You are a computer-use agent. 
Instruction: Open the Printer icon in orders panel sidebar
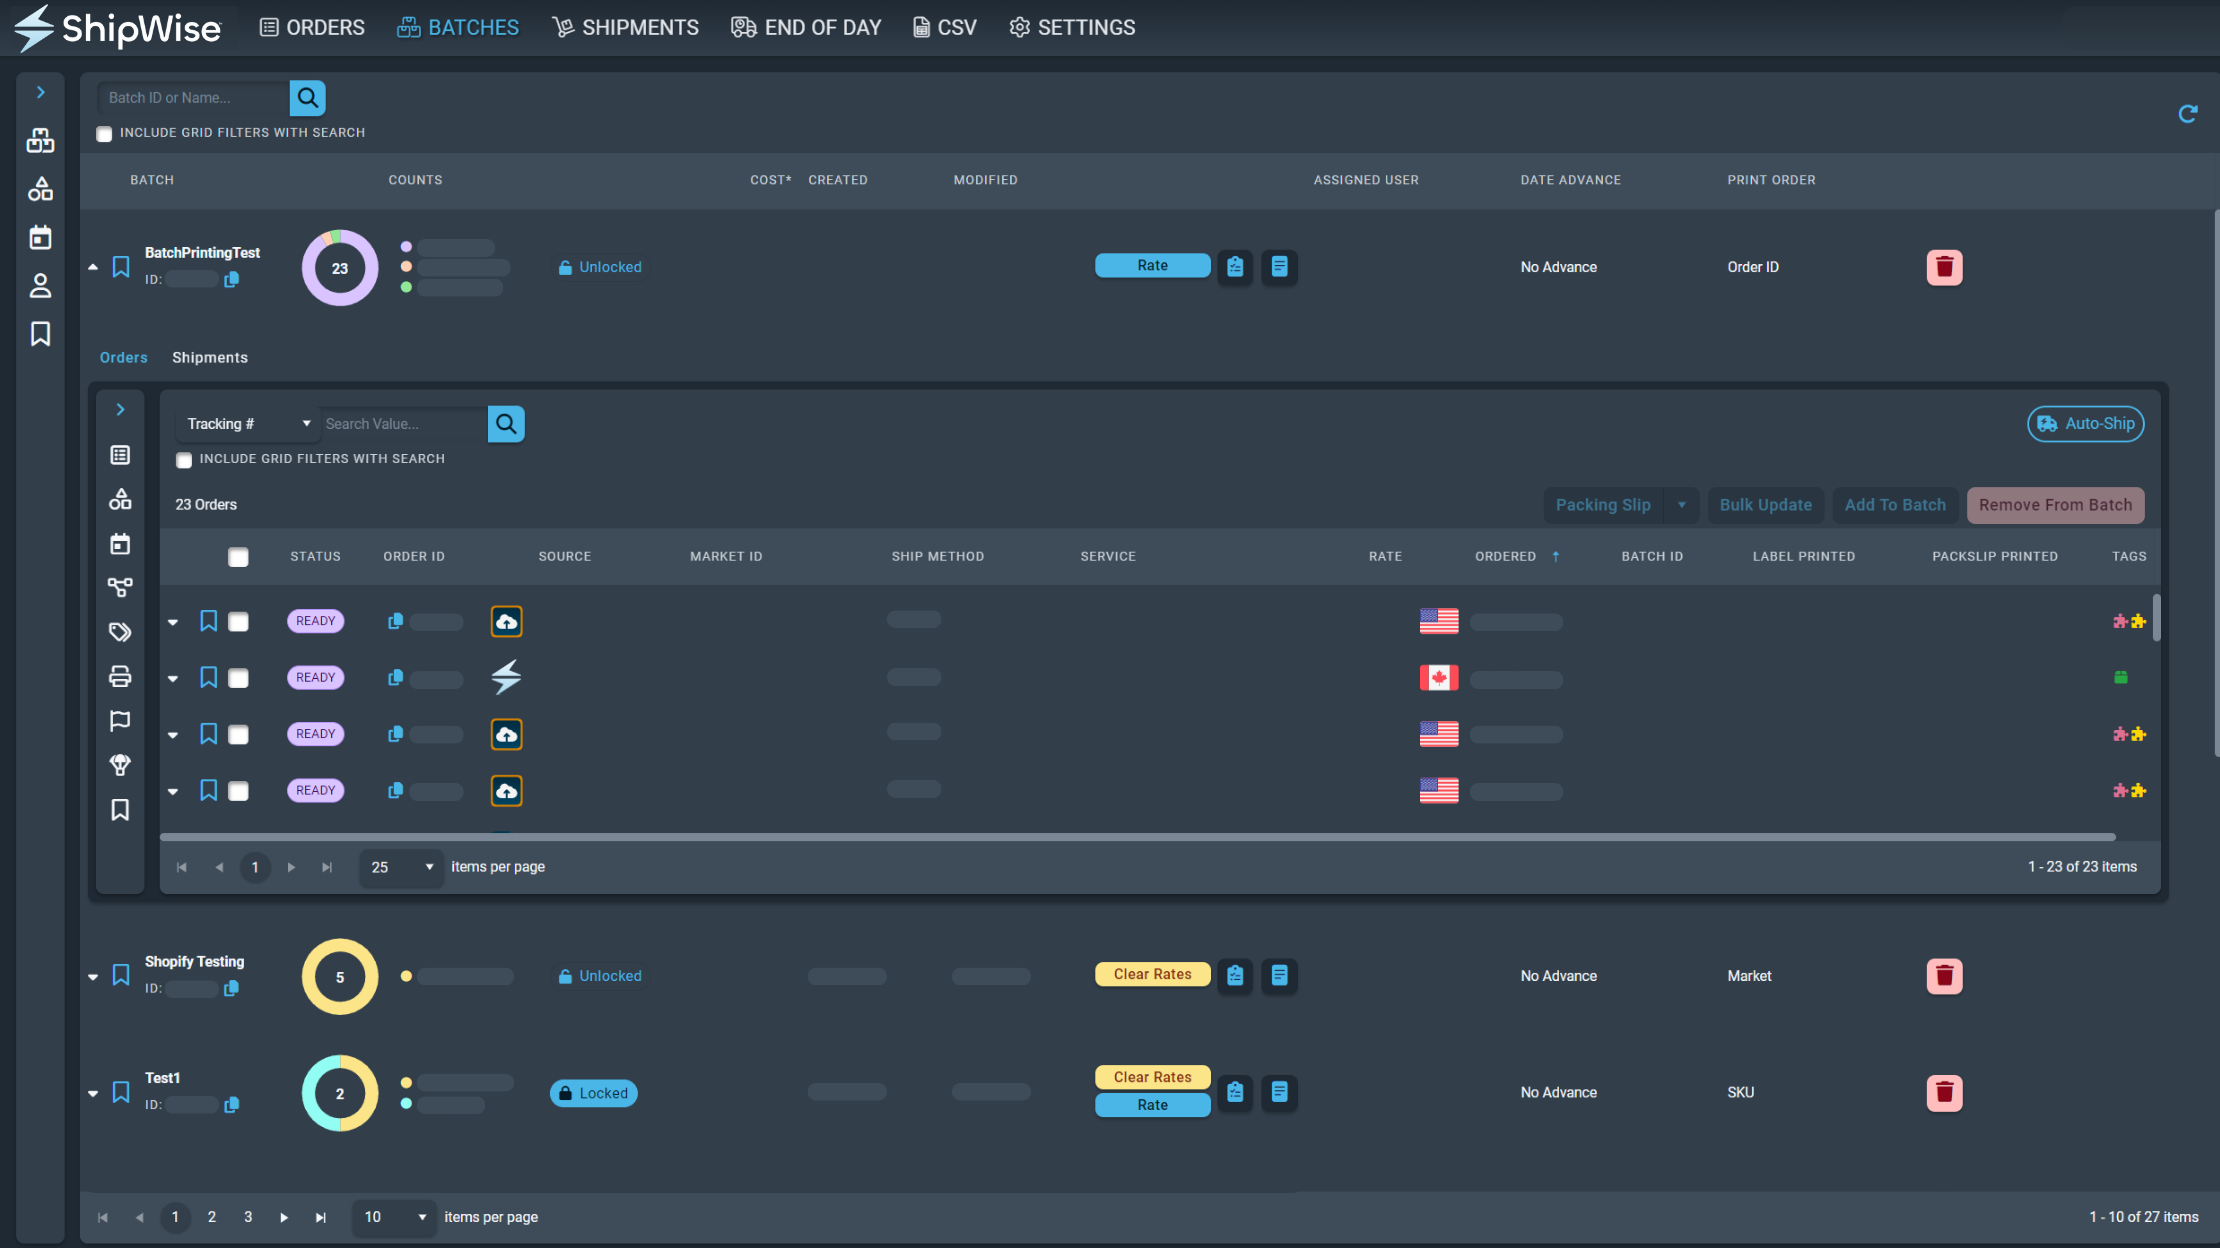[120, 677]
